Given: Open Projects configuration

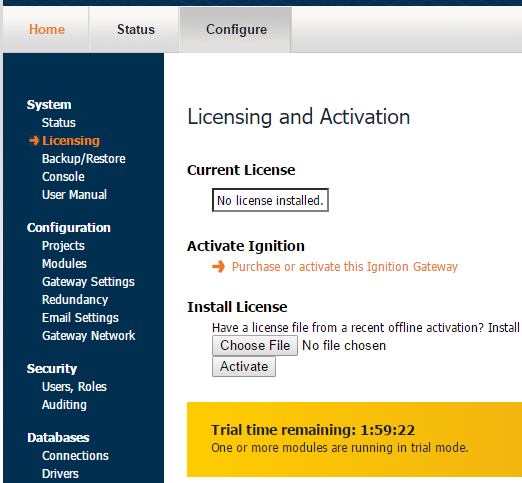Looking at the screenshot, I should (63, 246).
